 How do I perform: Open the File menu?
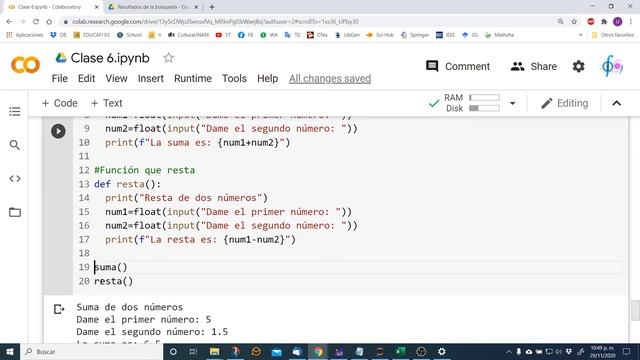point(60,78)
